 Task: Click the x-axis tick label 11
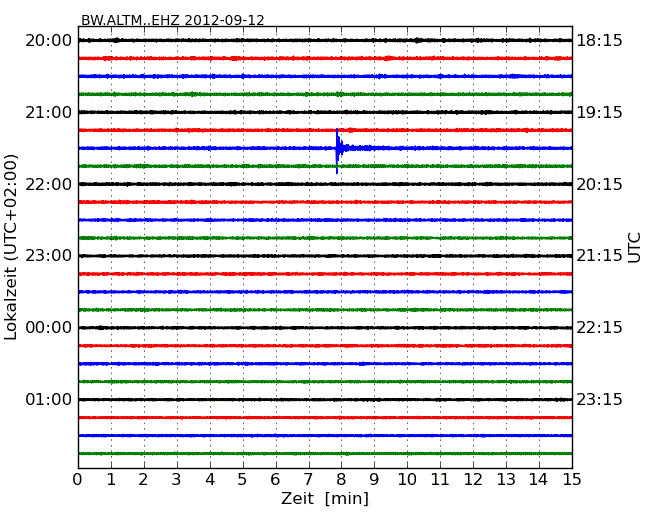pos(440,479)
